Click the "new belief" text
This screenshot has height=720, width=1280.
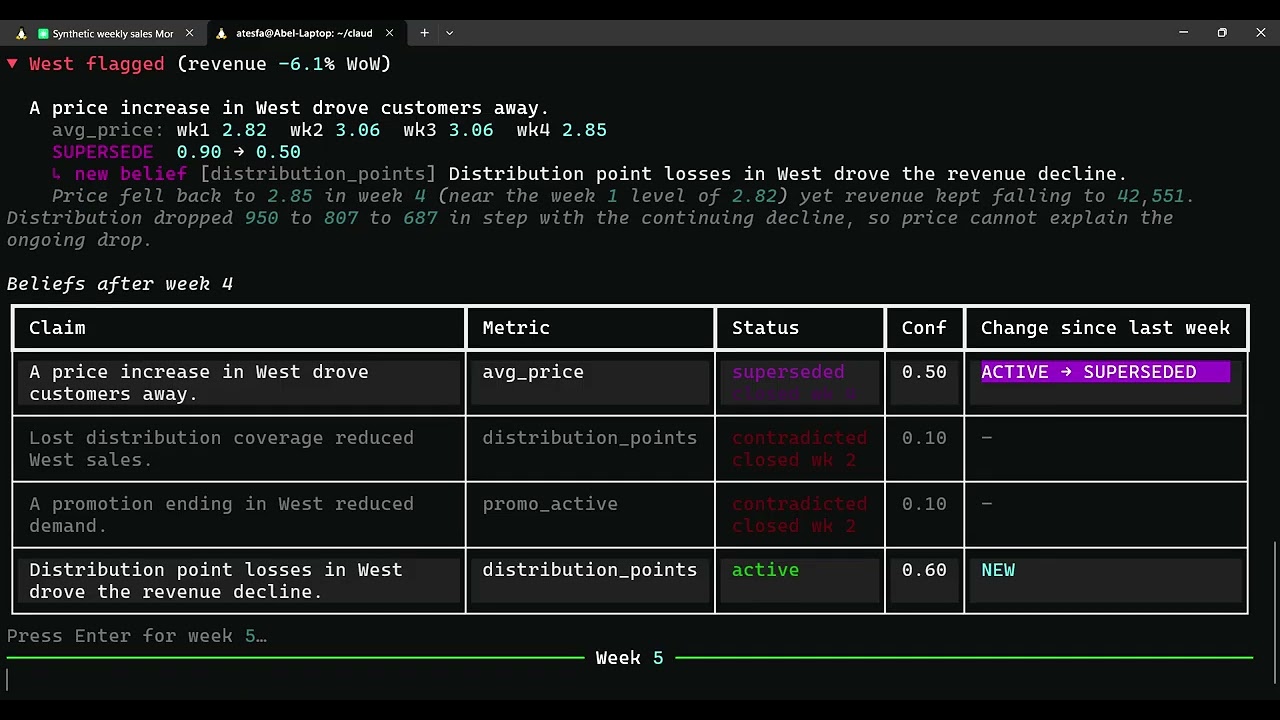tap(130, 174)
